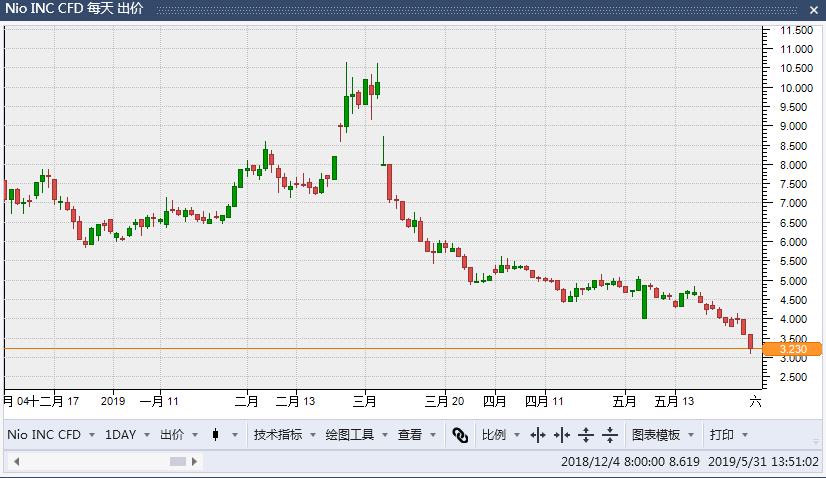This screenshot has width=826, height=478.
Task: Click the chain link chart-linking icon
Action: click(460, 435)
